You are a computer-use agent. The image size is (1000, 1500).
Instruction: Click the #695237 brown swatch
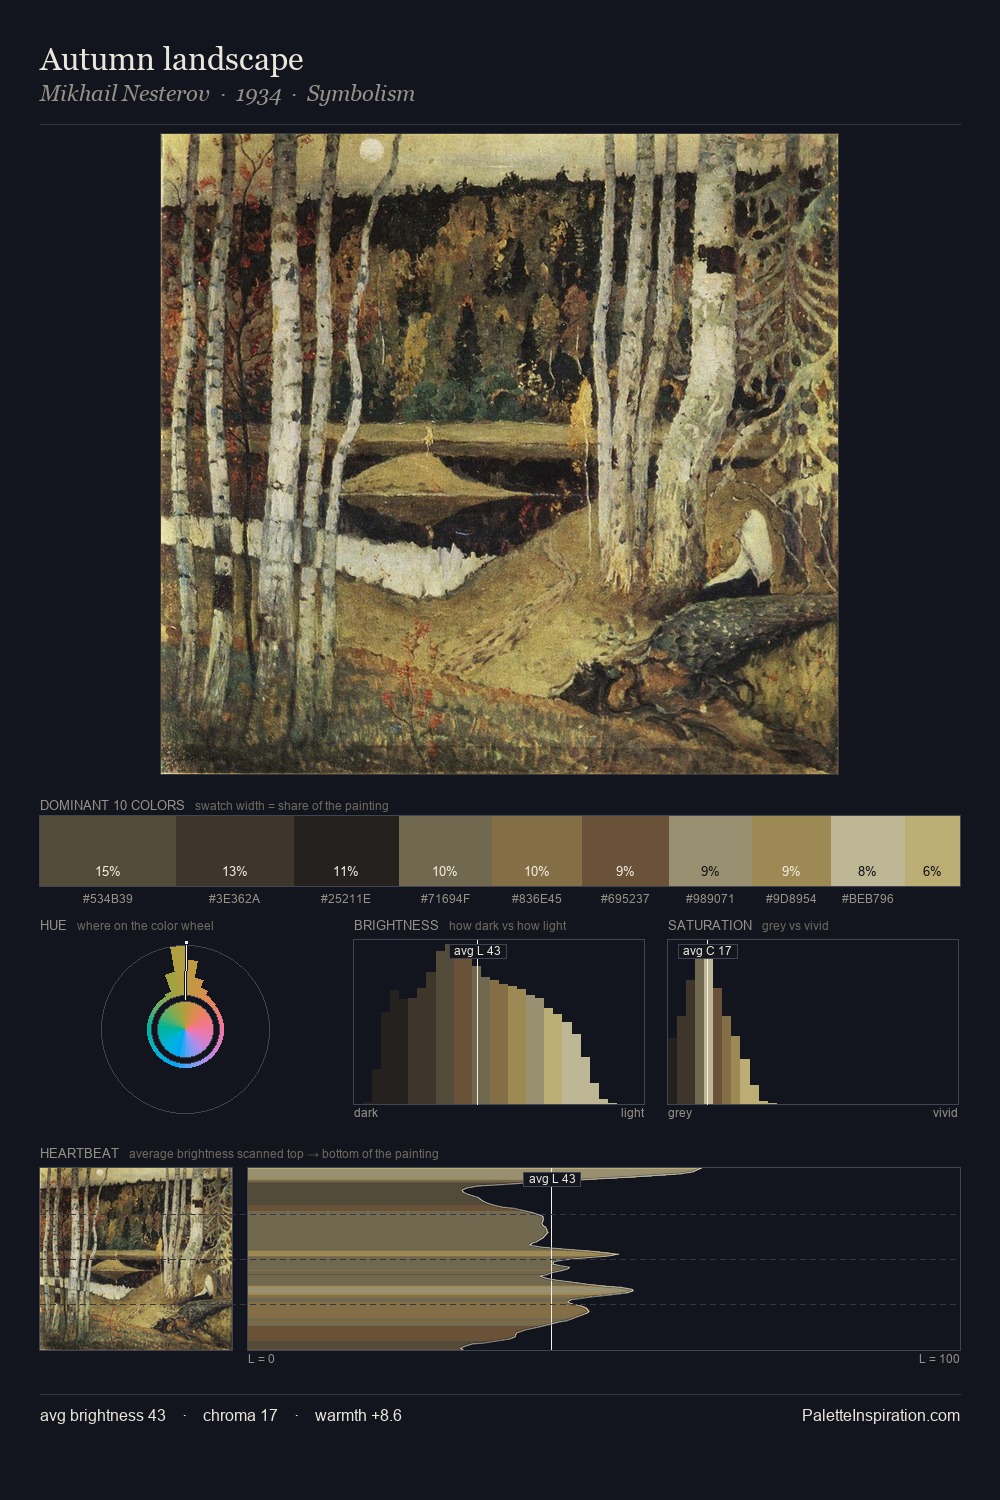tap(625, 851)
